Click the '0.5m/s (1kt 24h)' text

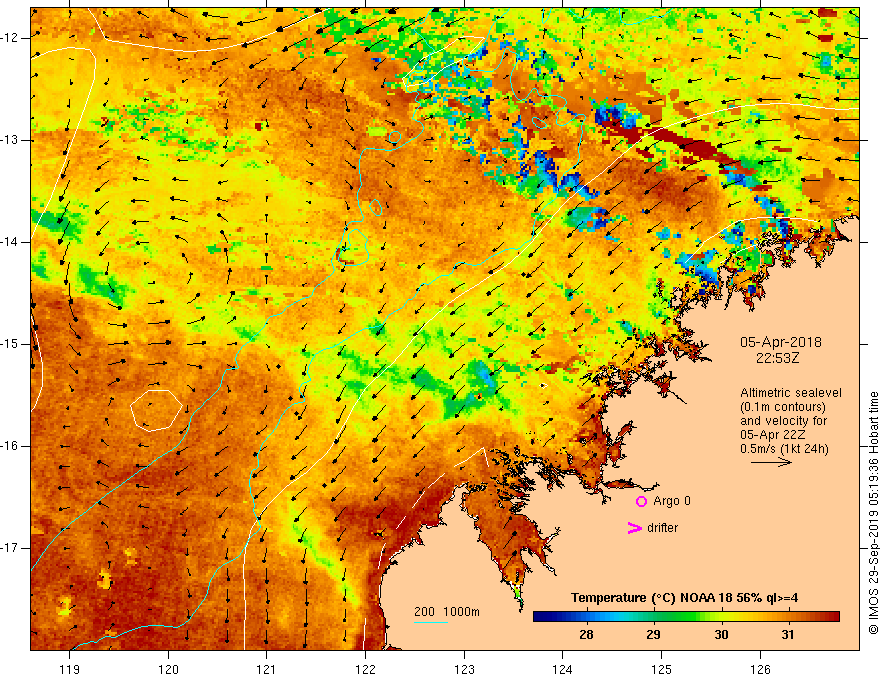pyautogui.click(x=784, y=449)
